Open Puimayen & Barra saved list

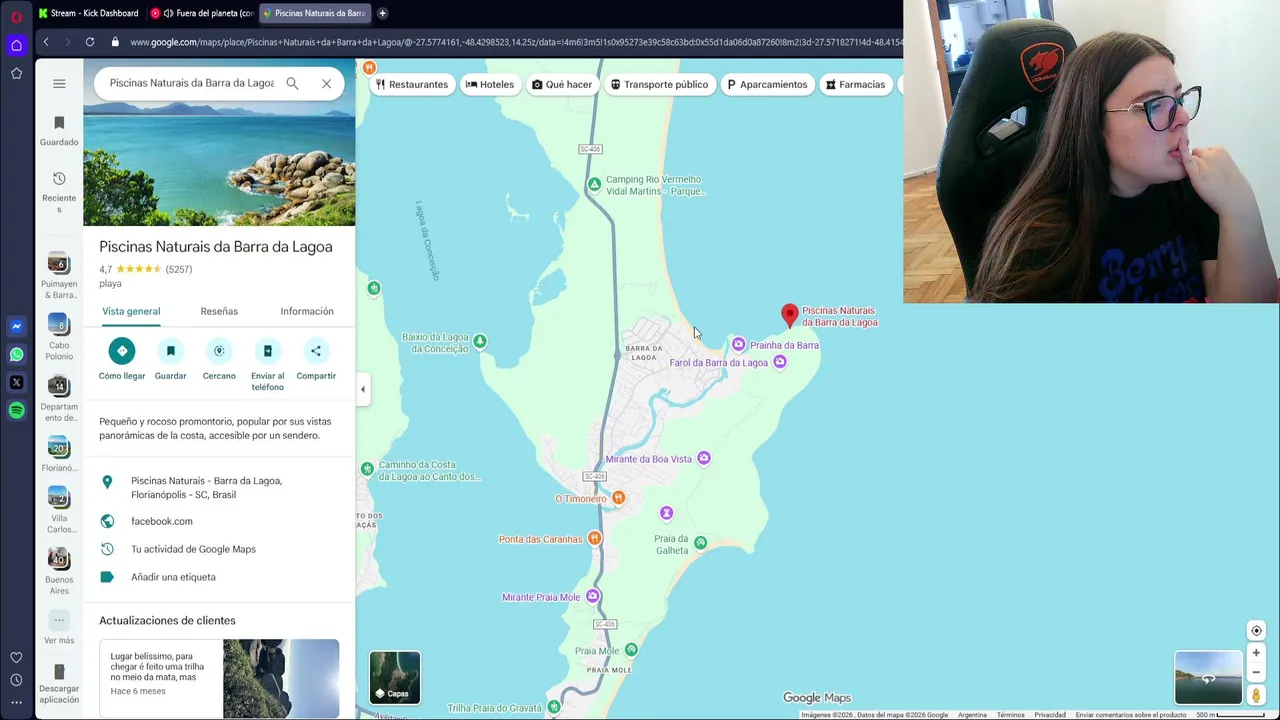[x=59, y=277]
